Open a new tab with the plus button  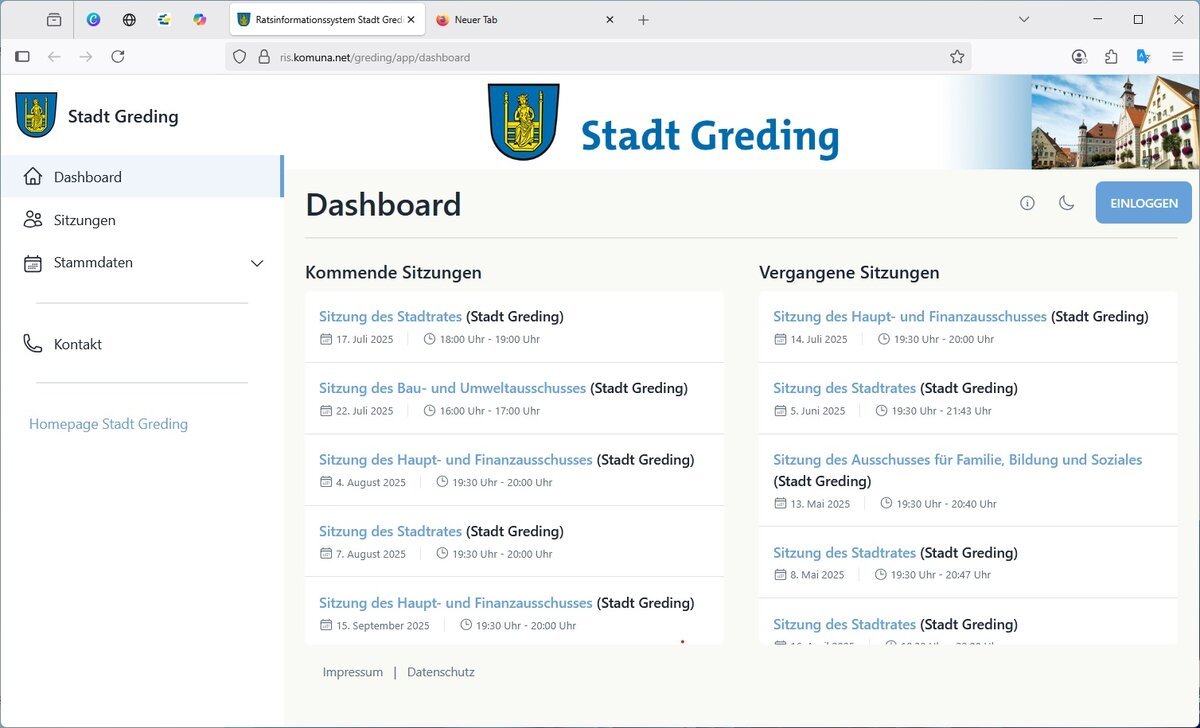(x=643, y=20)
